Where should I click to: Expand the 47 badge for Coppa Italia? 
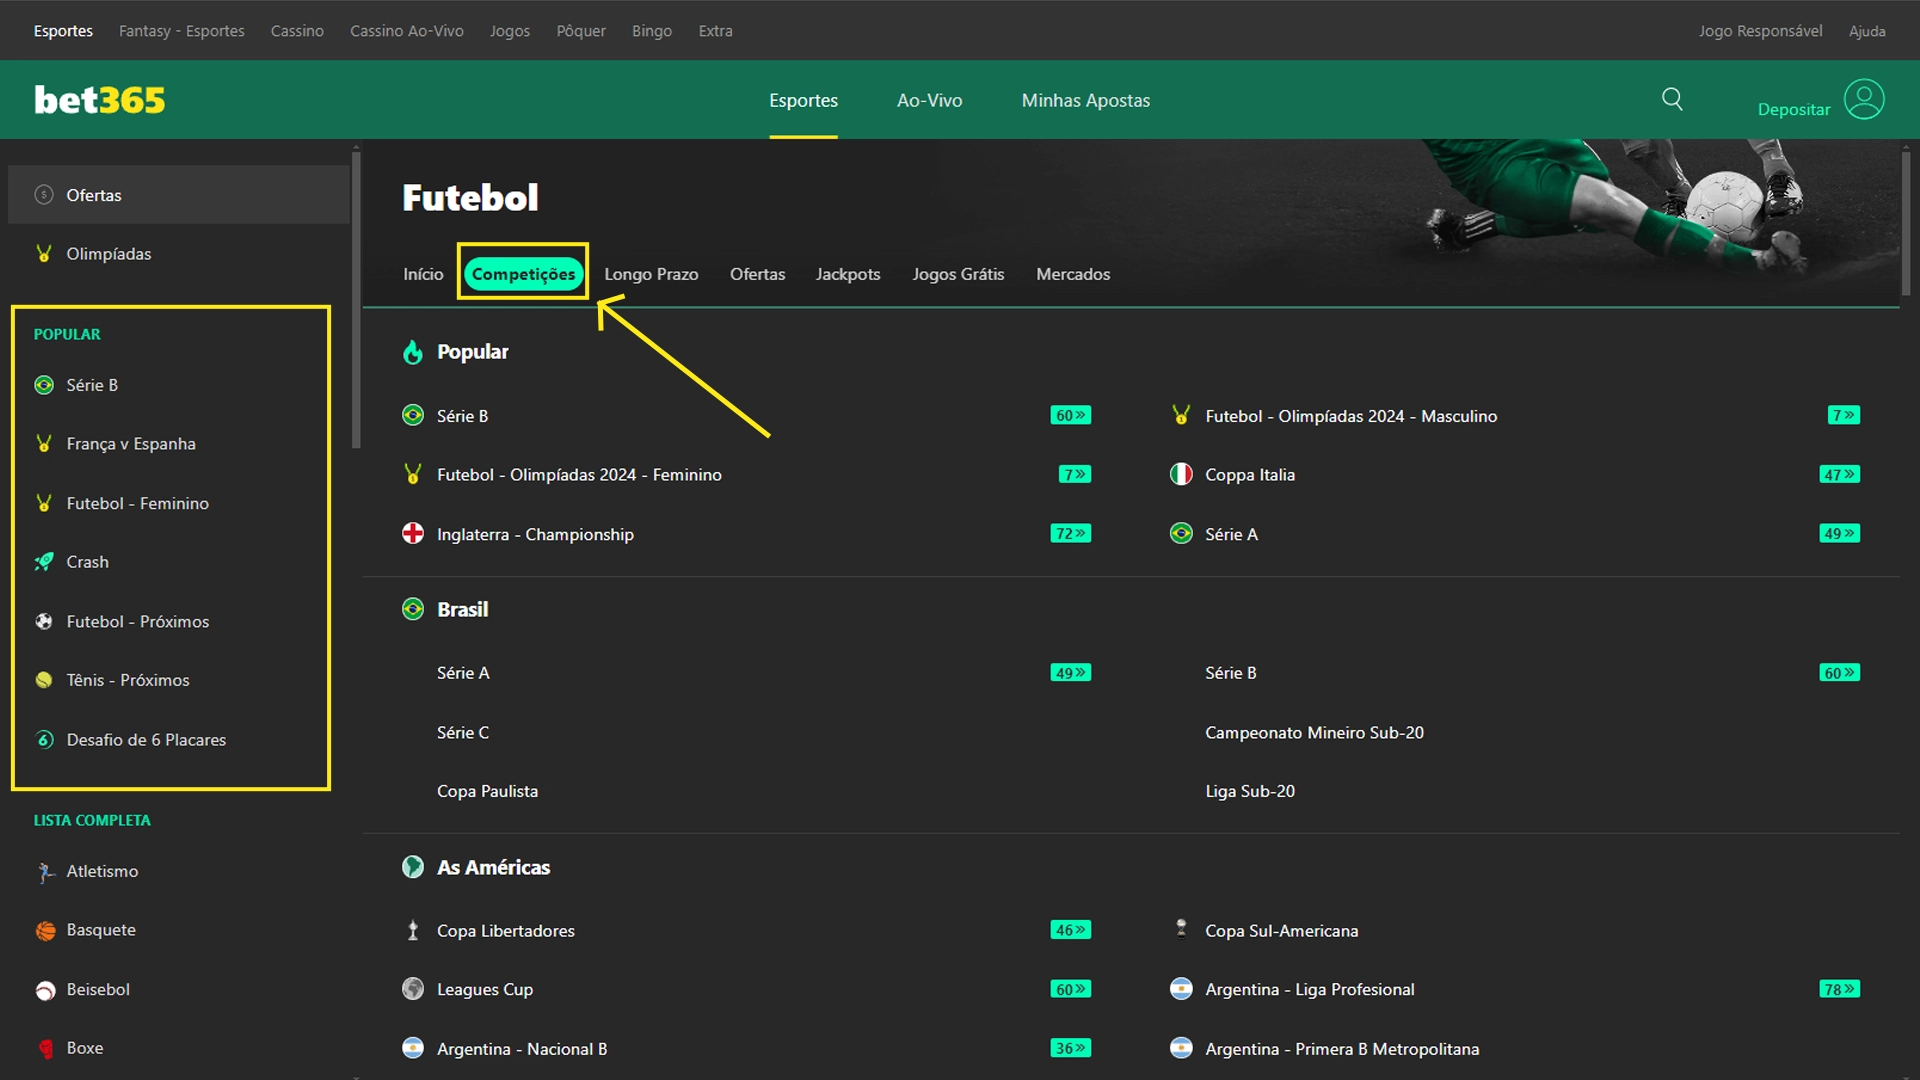(1839, 474)
